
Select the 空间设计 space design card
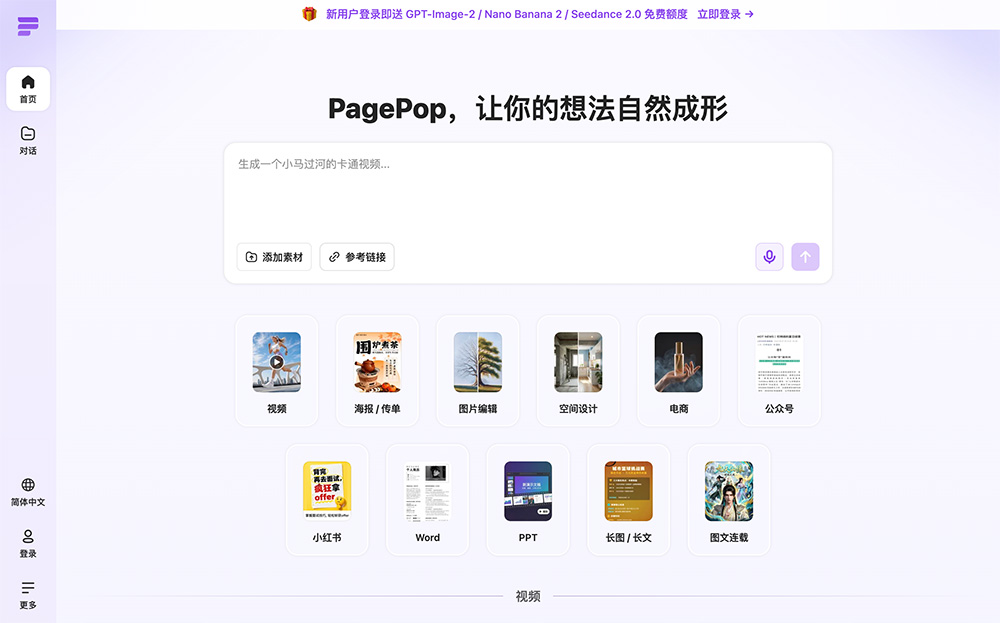(578, 370)
